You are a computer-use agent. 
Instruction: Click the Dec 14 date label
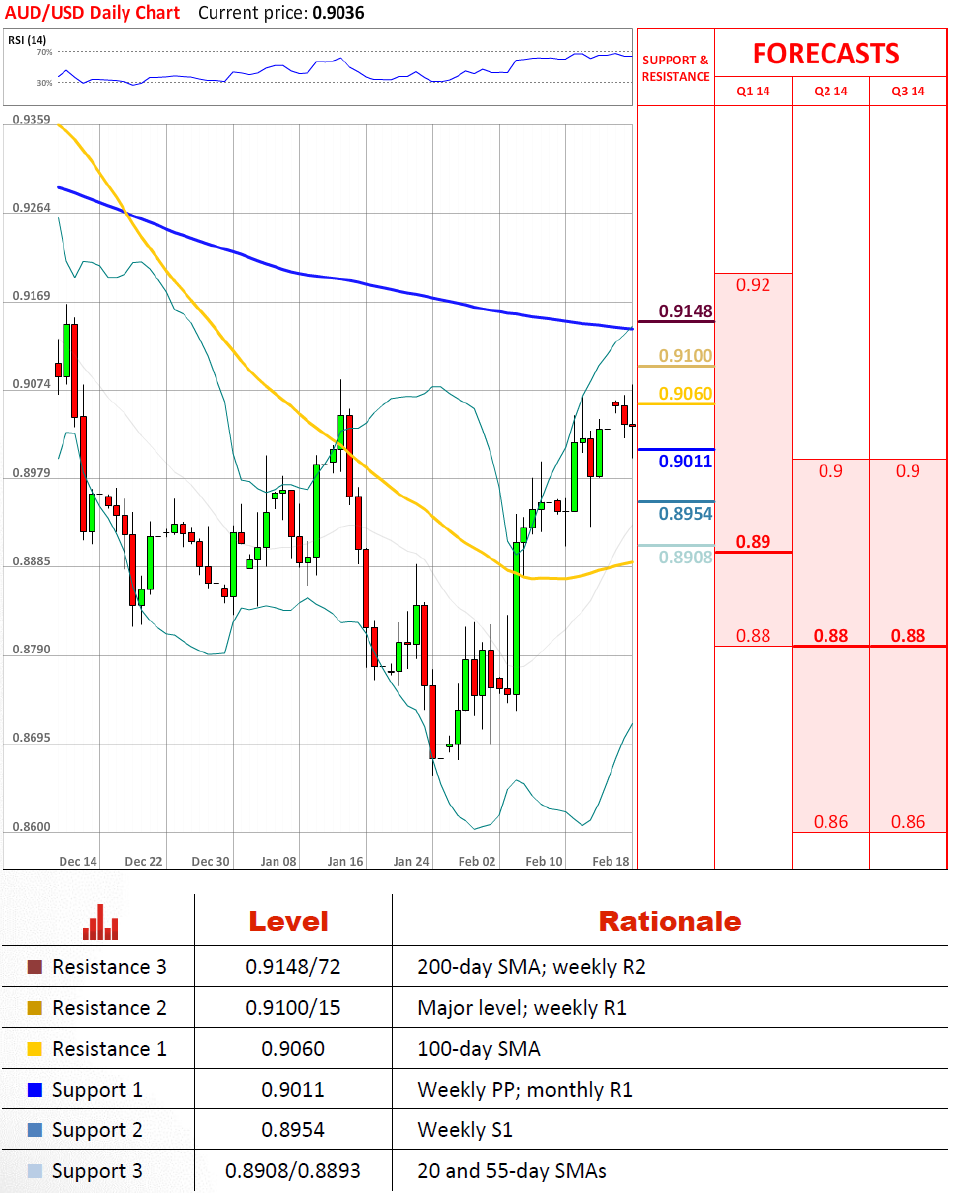(78, 861)
